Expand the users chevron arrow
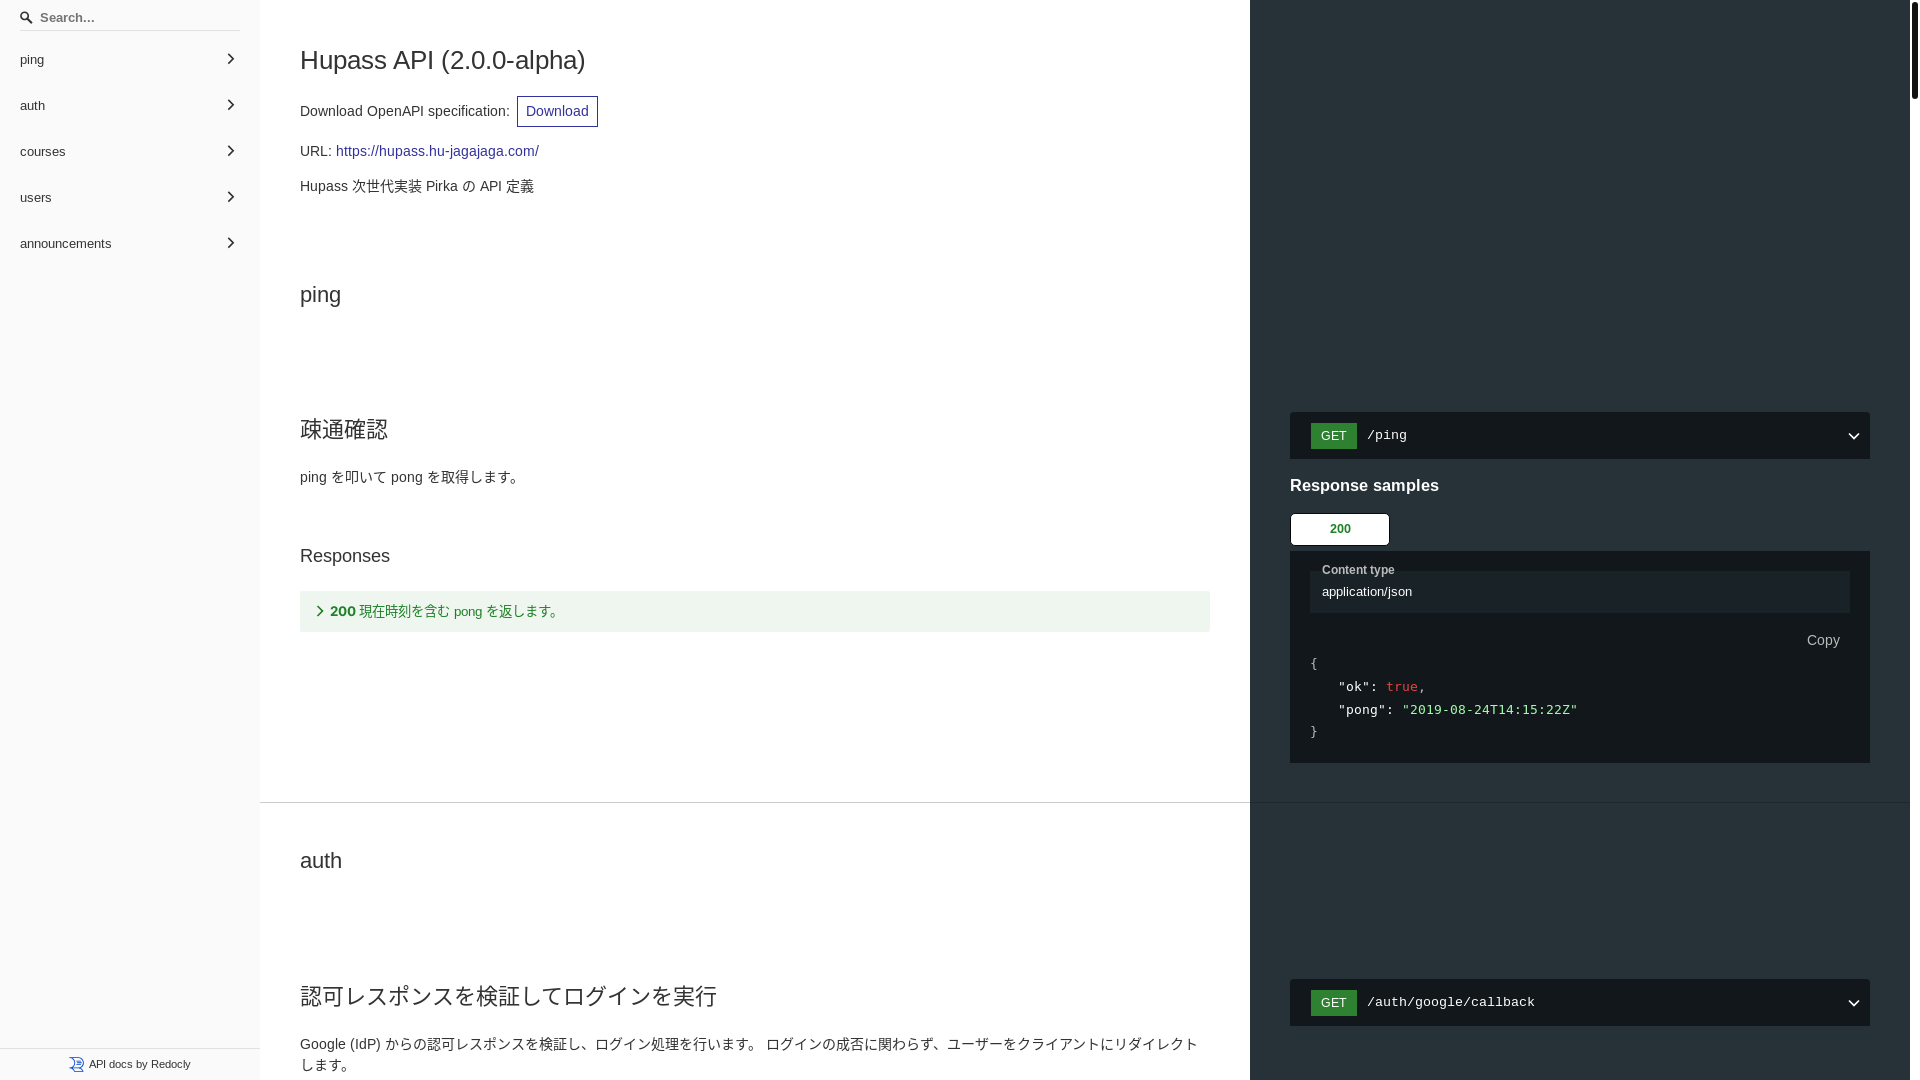 click(x=231, y=198)
